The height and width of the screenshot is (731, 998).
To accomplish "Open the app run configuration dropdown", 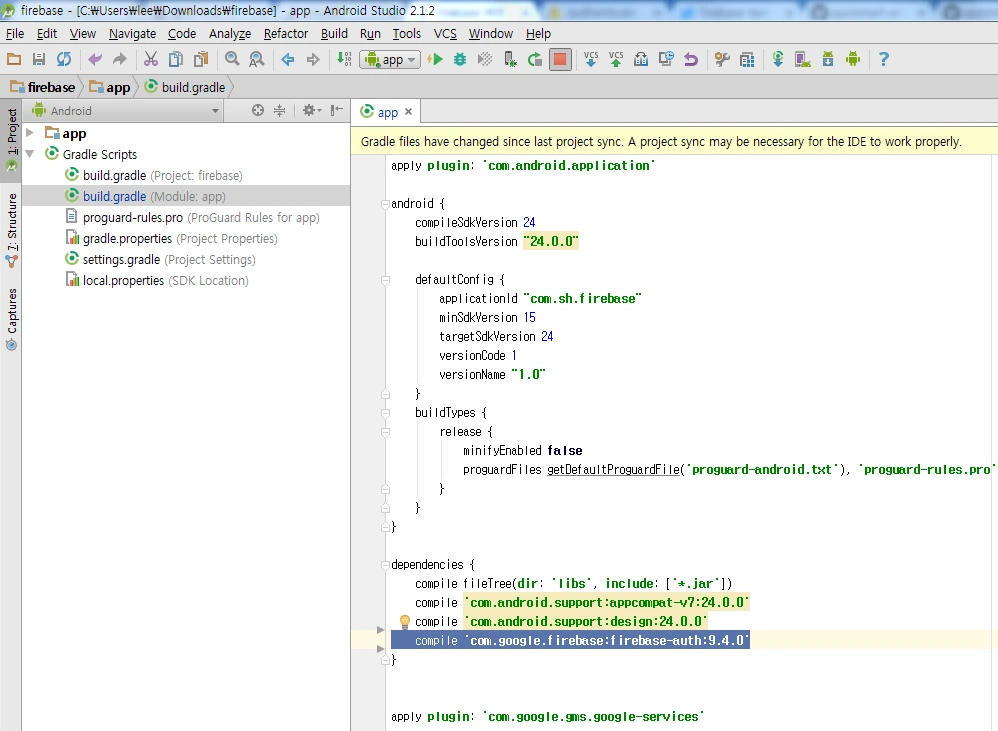I will point(389,60).
